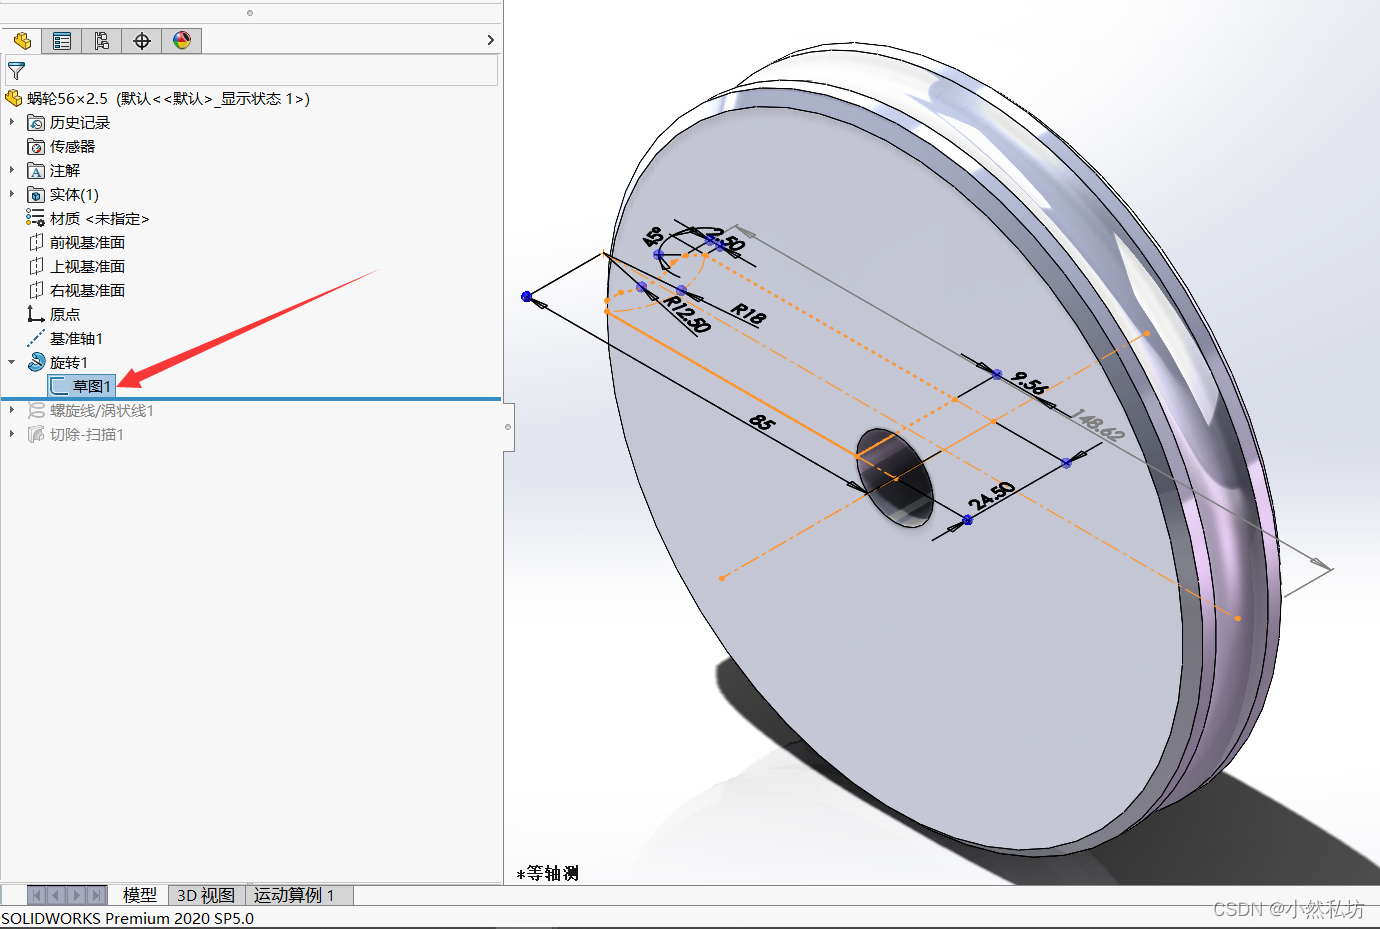Screen dimensions: 1380x929
Task: Click the 注解 annotation icon
Action: click(36, 170)
